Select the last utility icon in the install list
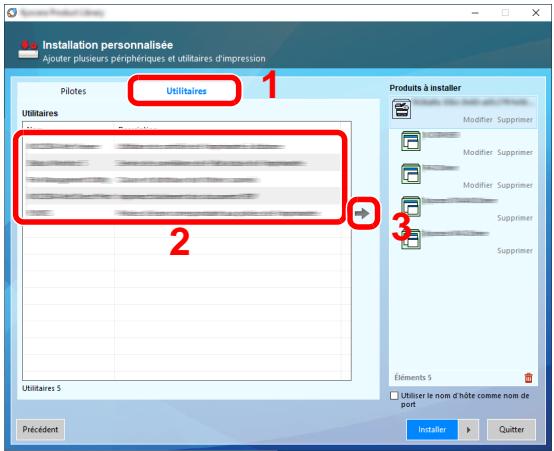Viewport: 554px width, 451px height. [411, 240]
